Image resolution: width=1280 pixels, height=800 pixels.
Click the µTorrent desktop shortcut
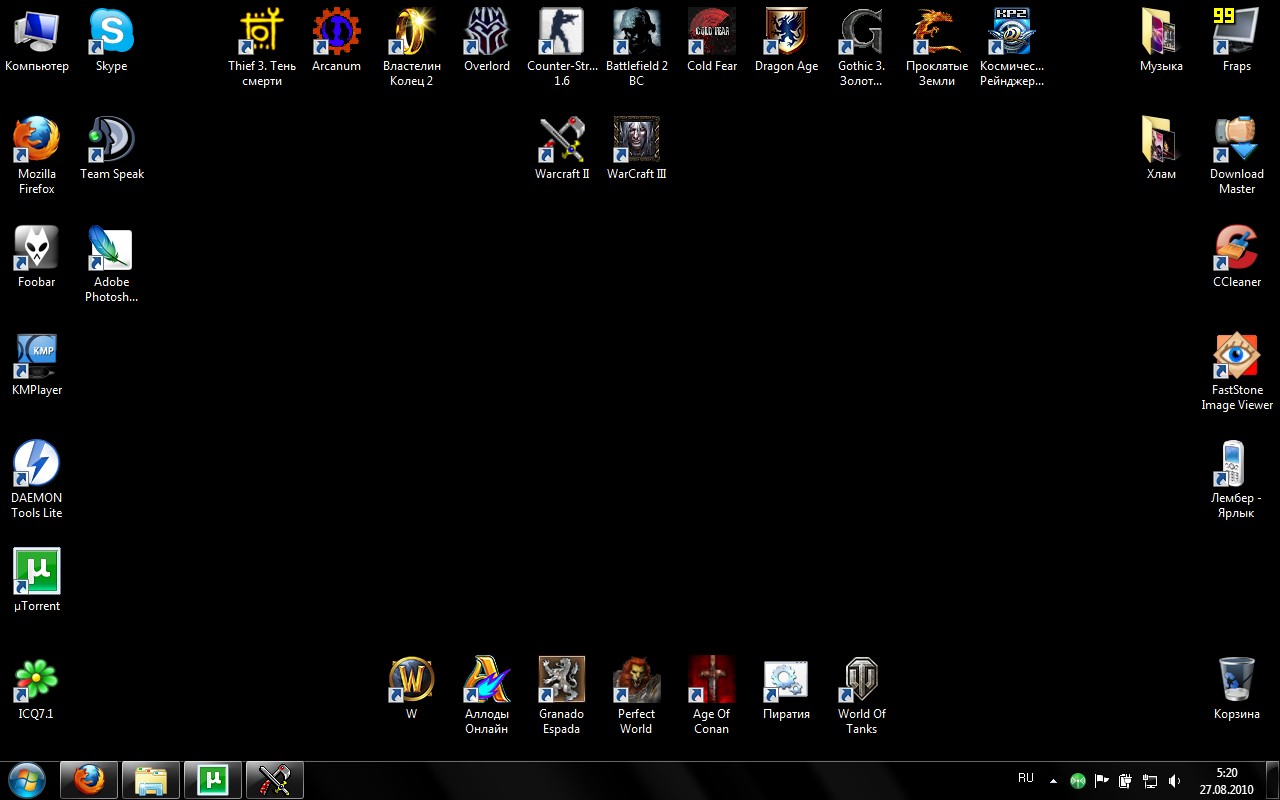pos(37,580)
